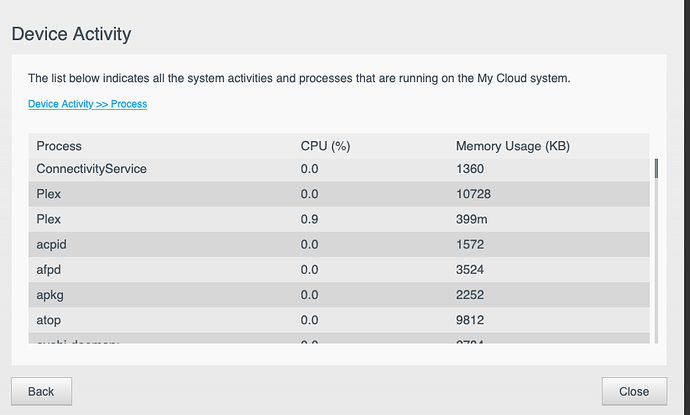Click the CPU (%) column header
Screen dimensions: 690x415
pyautogui.click(x=325, y=146)
